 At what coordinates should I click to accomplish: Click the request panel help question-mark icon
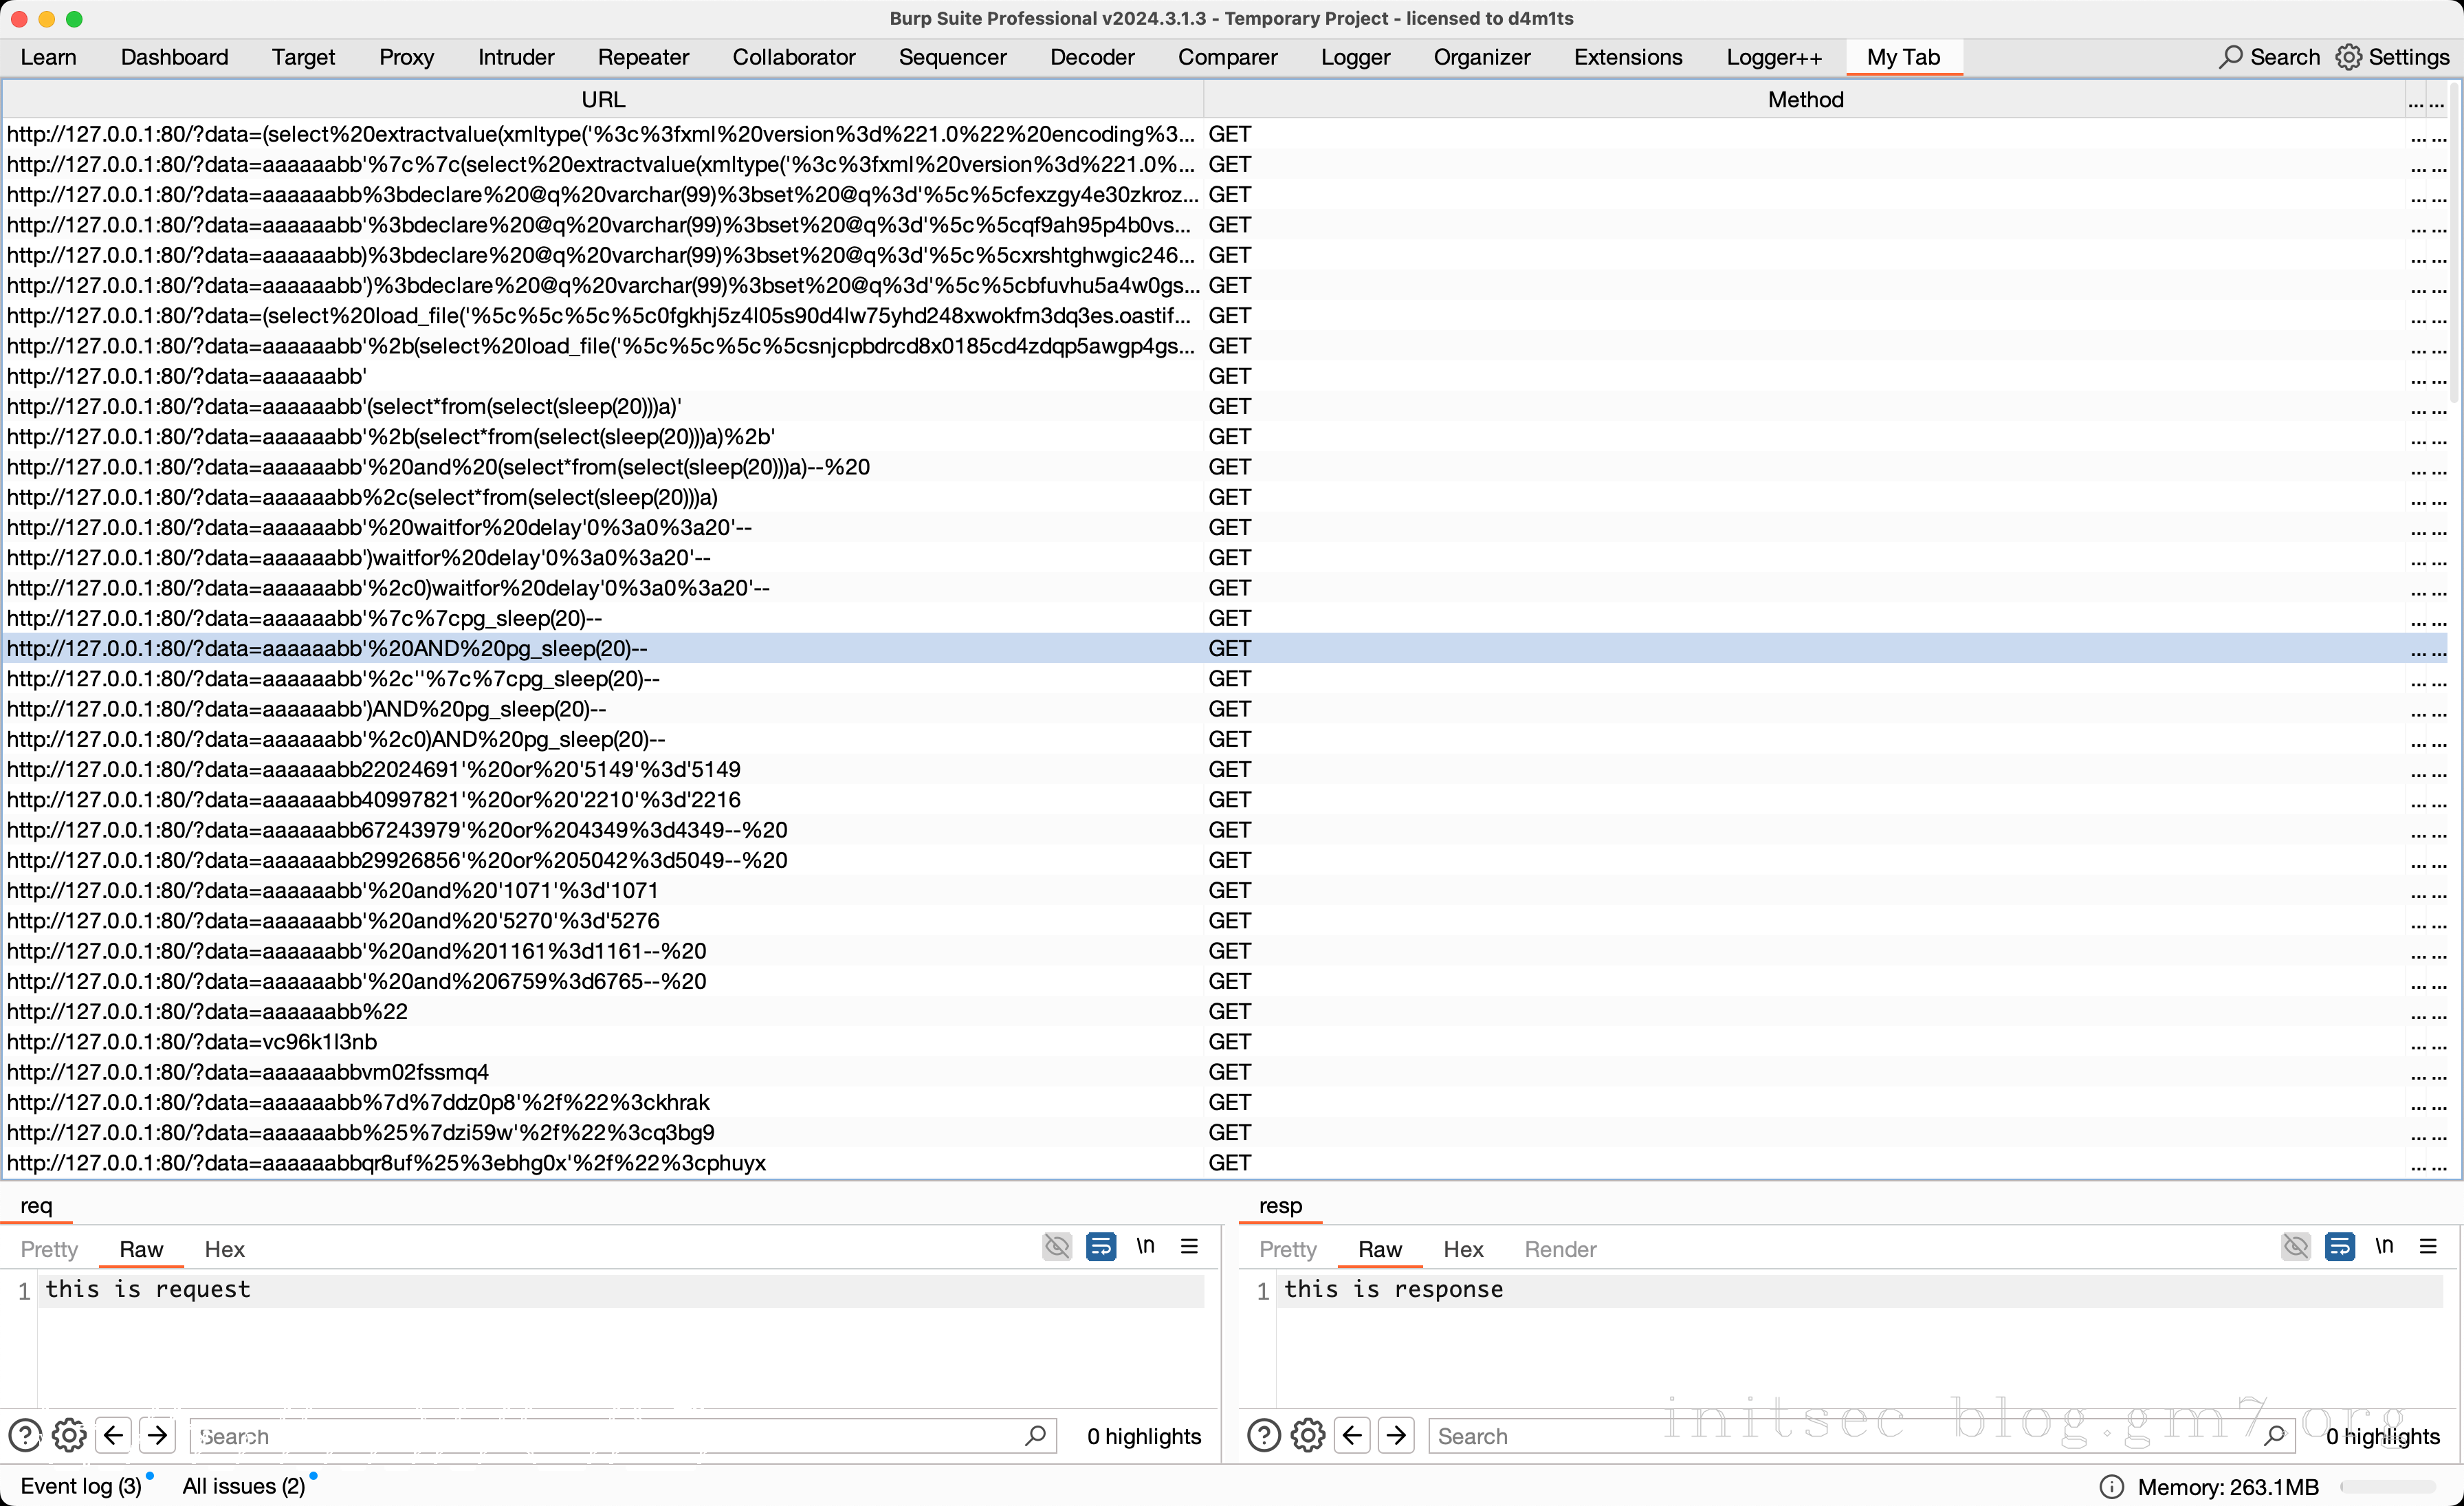pyautogui.click(x=24, y=1436)
